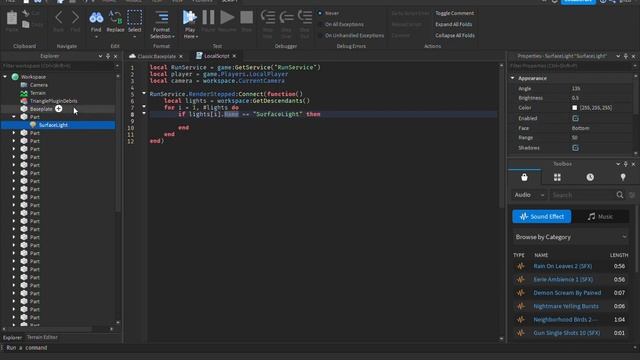Viewport: 640px width, 360px height.
Task: Toggle the Enabled property checkbox
Action: click(576, 118)
